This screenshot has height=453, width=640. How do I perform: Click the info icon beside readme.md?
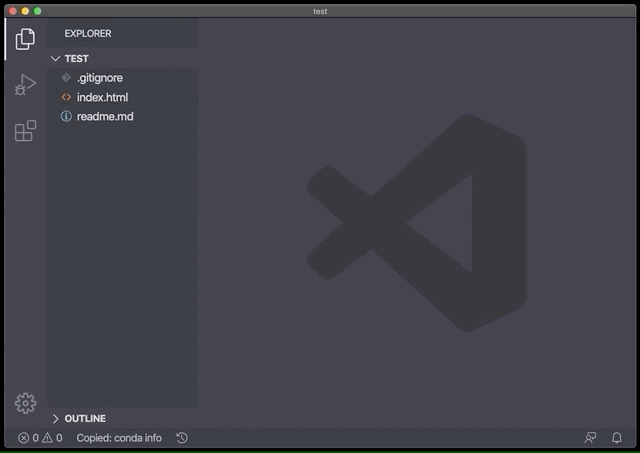[66, 116]
